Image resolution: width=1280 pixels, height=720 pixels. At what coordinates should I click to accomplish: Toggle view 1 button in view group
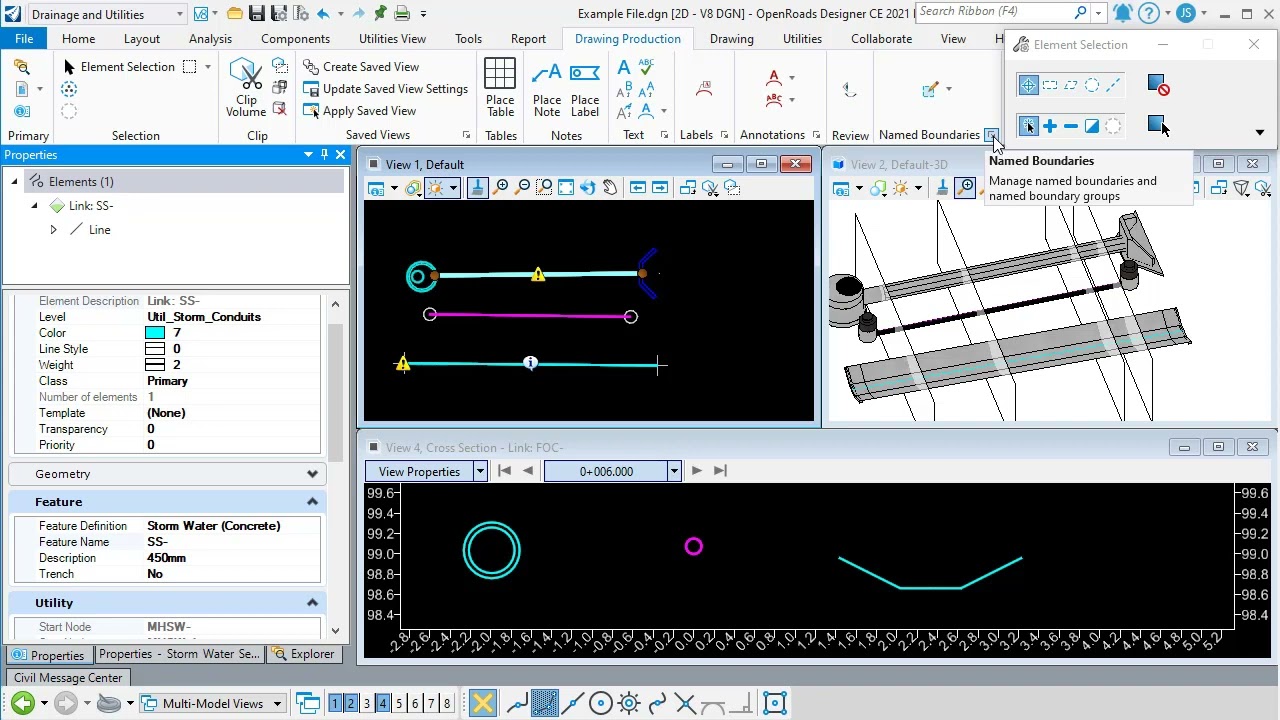click(x=335, y=704)
